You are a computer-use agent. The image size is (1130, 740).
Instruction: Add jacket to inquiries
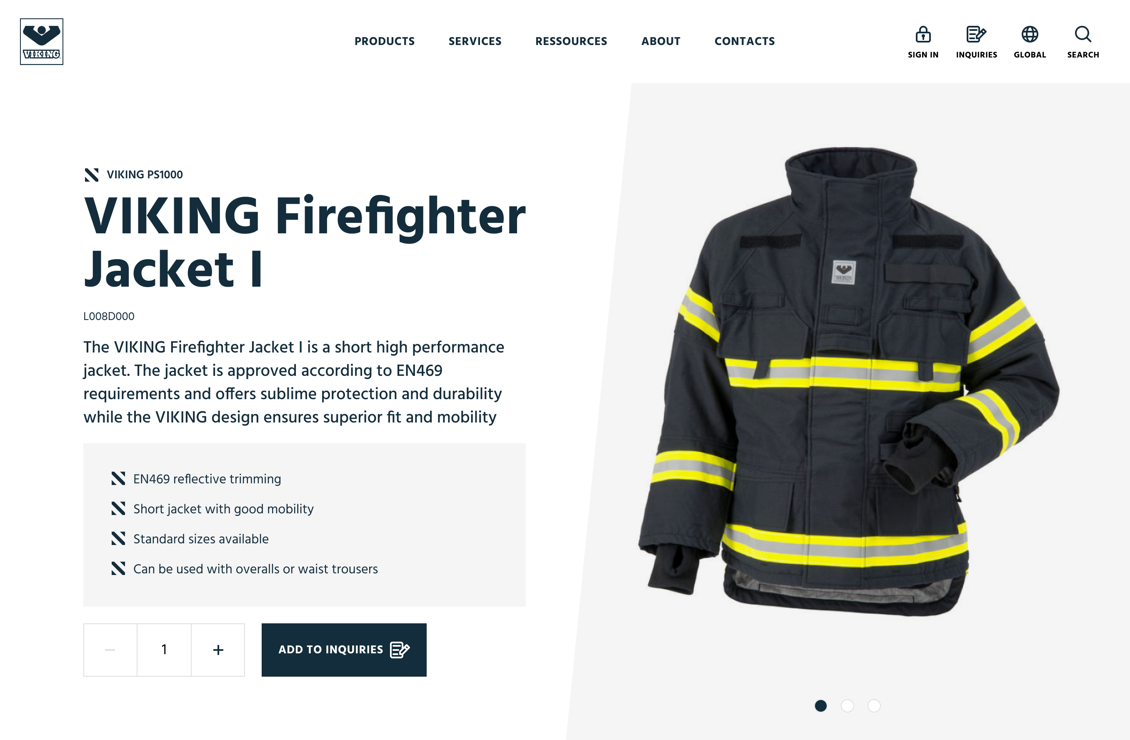[x=344, y=650]
